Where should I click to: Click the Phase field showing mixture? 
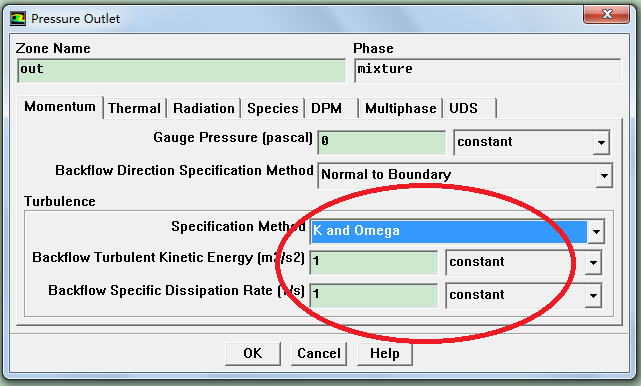tap(487, 70)
